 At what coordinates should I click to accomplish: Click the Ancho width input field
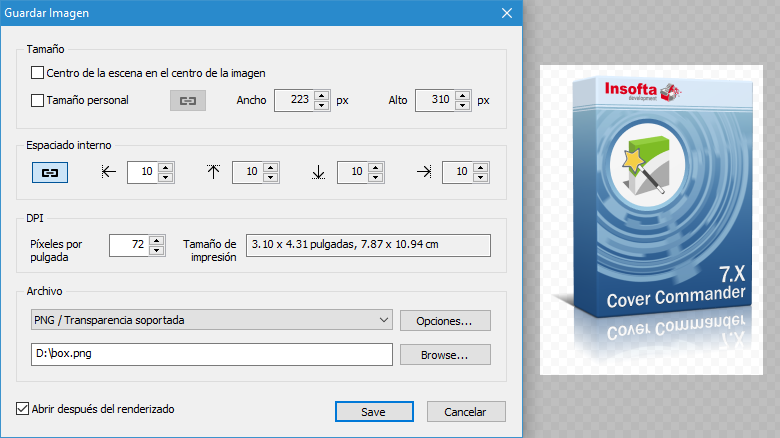click(295, 101)
